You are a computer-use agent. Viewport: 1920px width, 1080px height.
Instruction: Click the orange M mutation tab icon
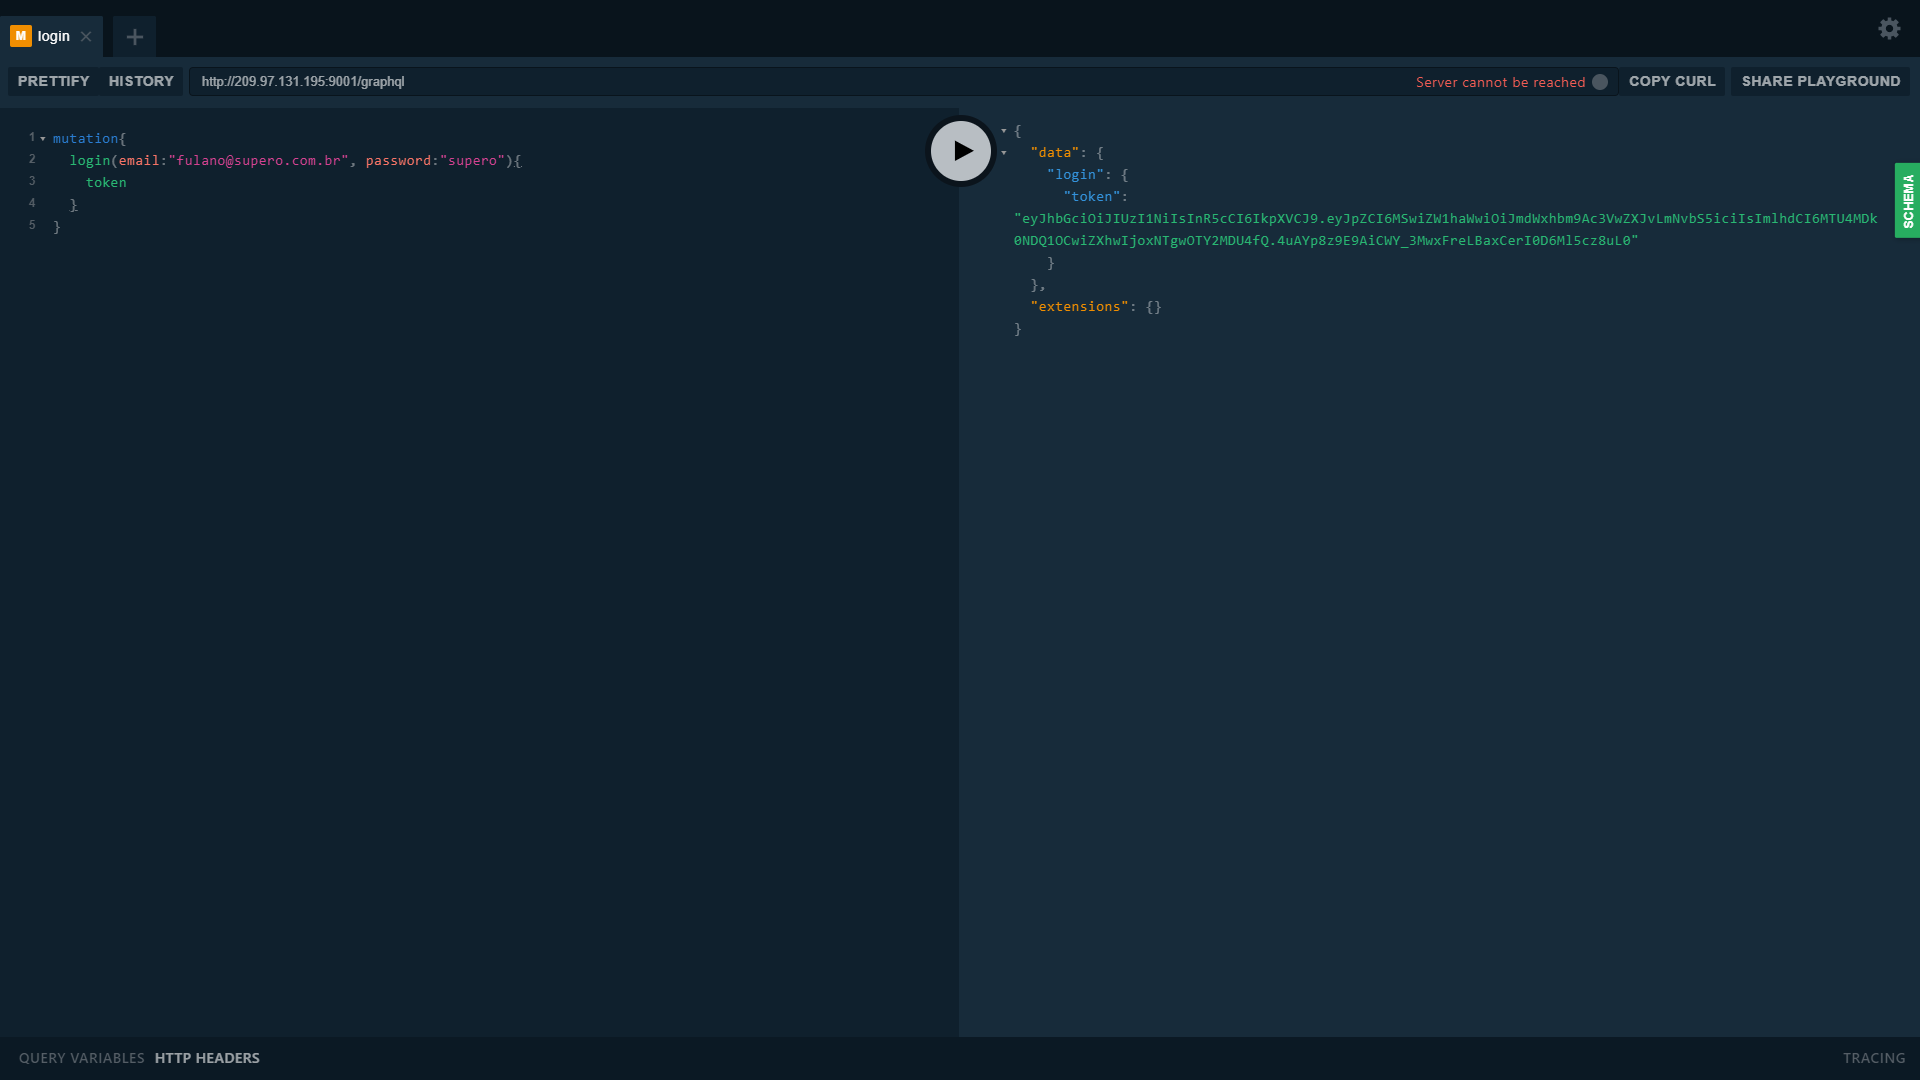tap(20, 36)
